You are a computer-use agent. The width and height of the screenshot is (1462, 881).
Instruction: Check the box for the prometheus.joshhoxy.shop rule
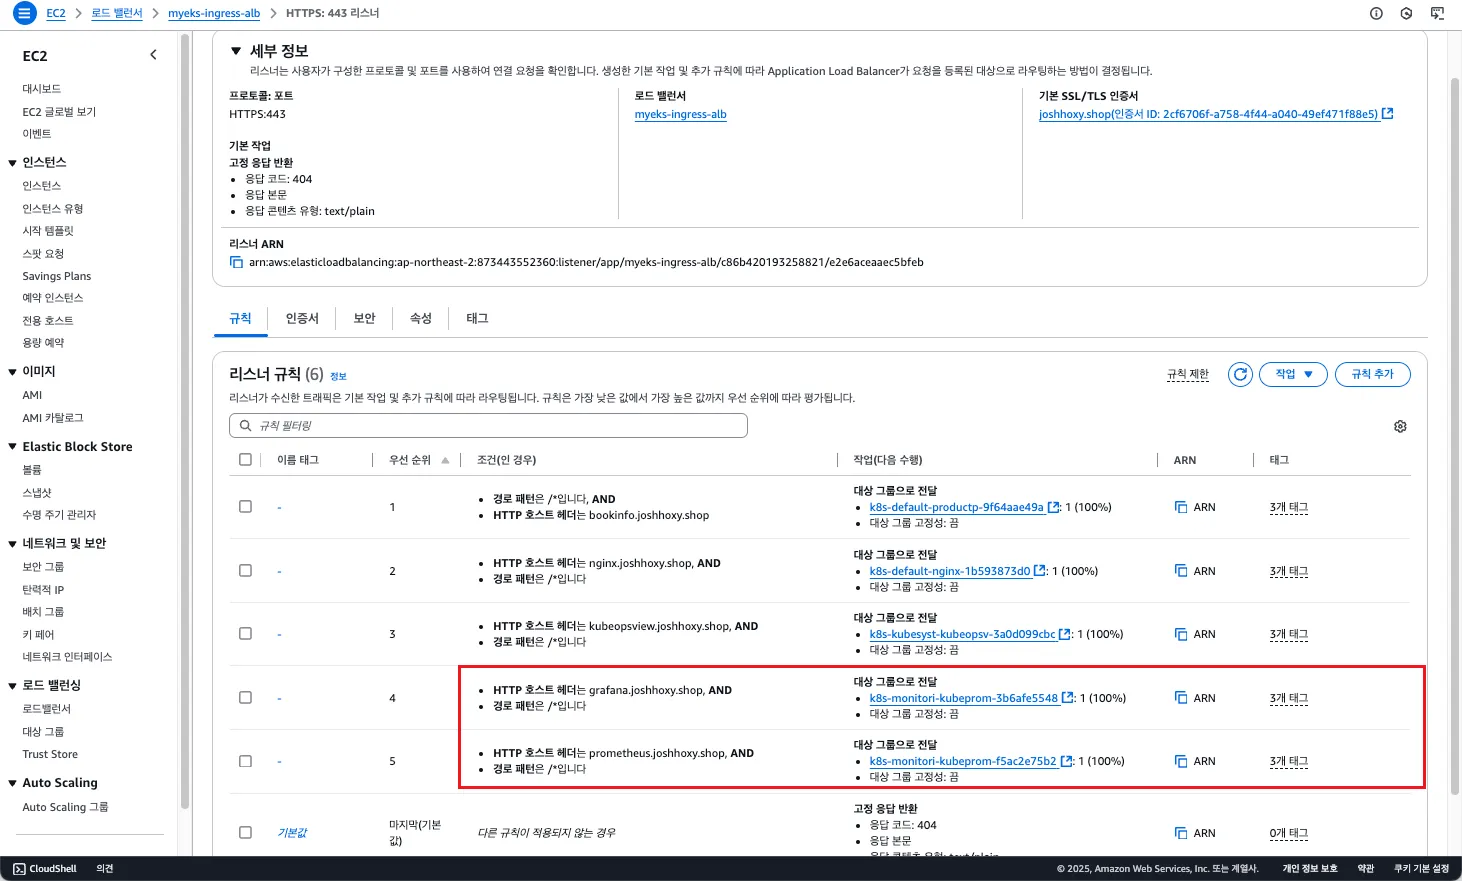[x=245, y=761]
